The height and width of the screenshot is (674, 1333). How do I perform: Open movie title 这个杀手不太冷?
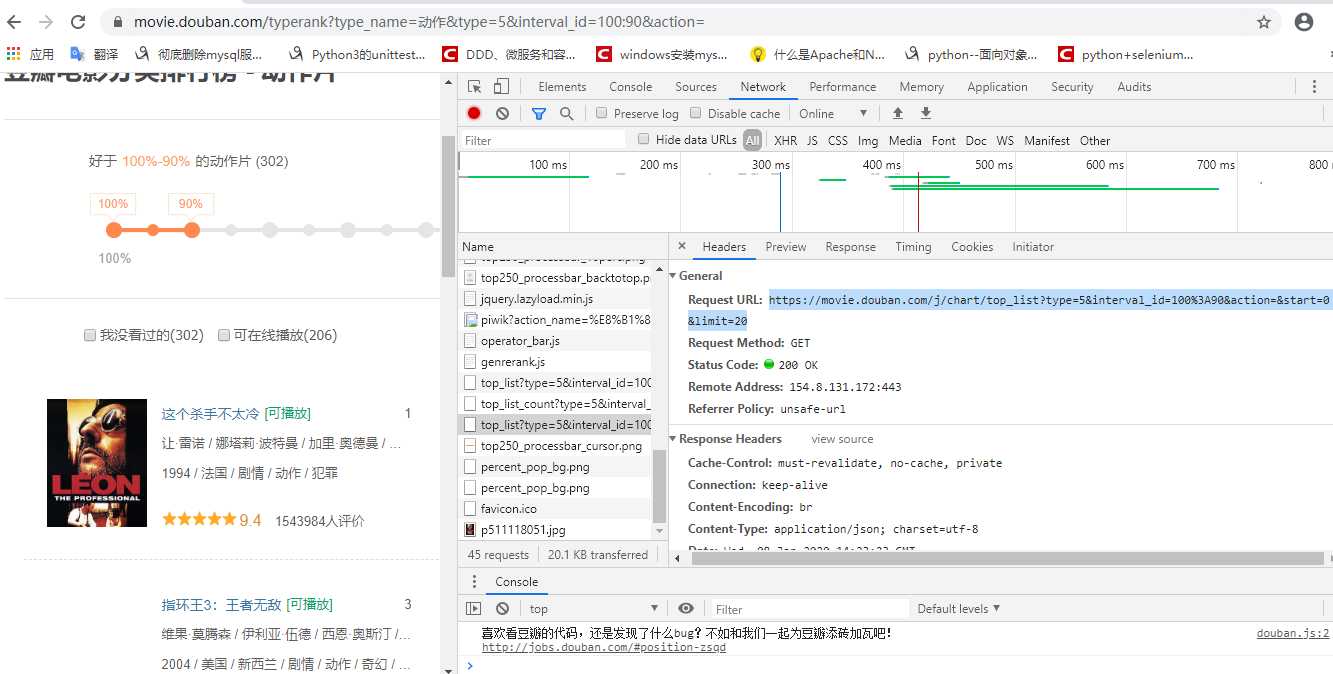(210, 413)
